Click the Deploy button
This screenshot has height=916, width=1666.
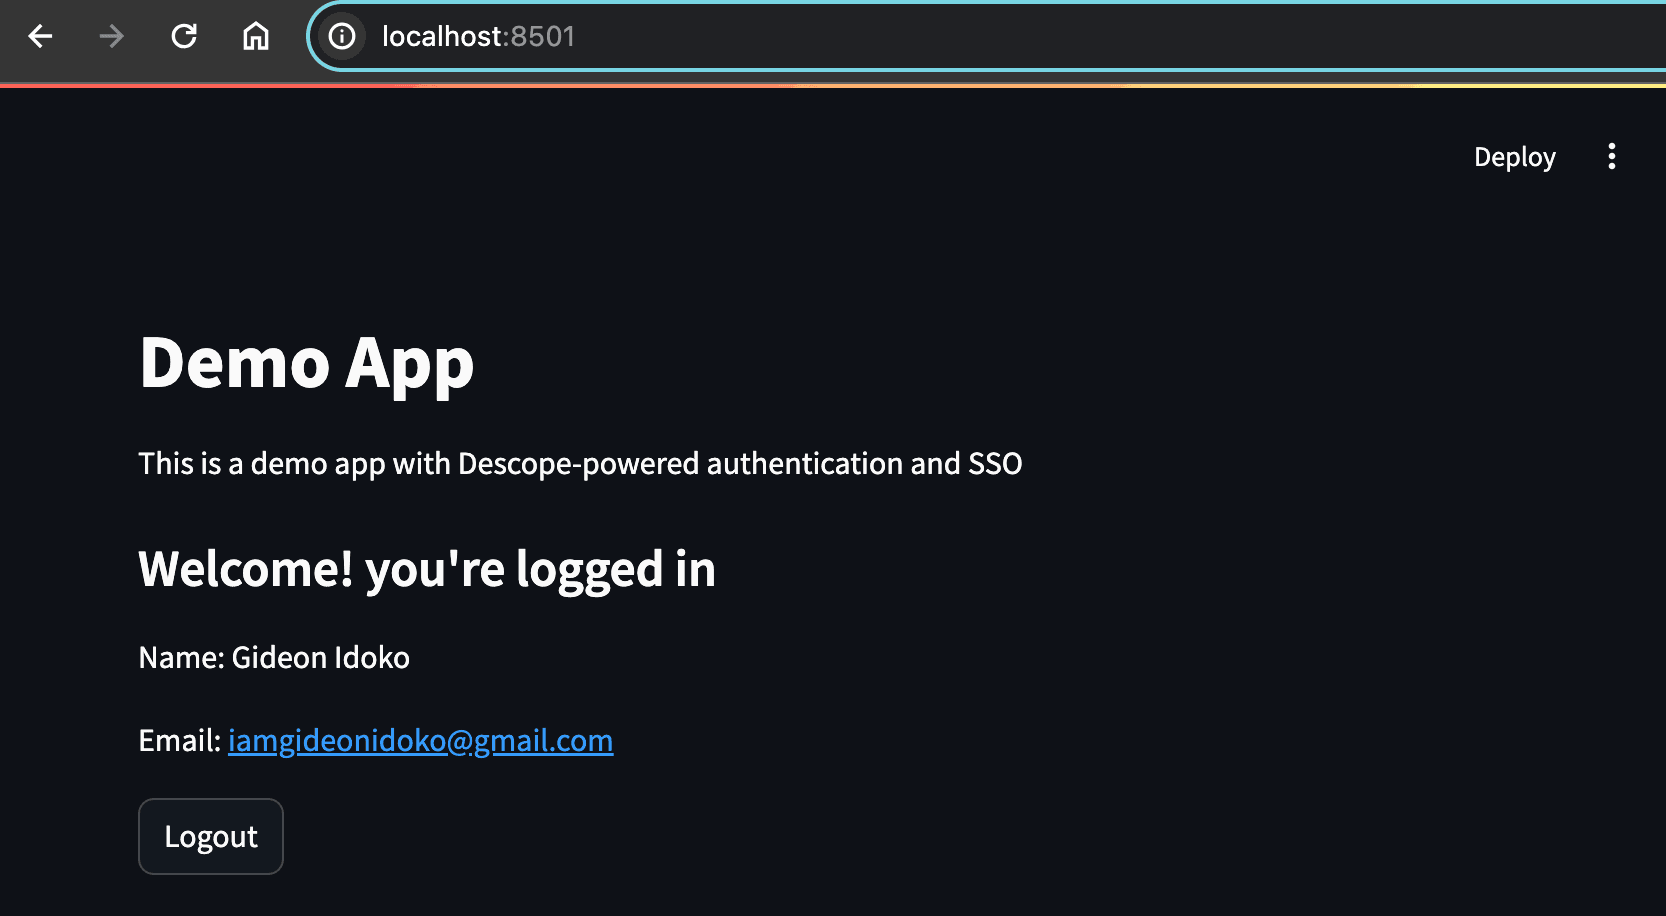(1514, 157)
